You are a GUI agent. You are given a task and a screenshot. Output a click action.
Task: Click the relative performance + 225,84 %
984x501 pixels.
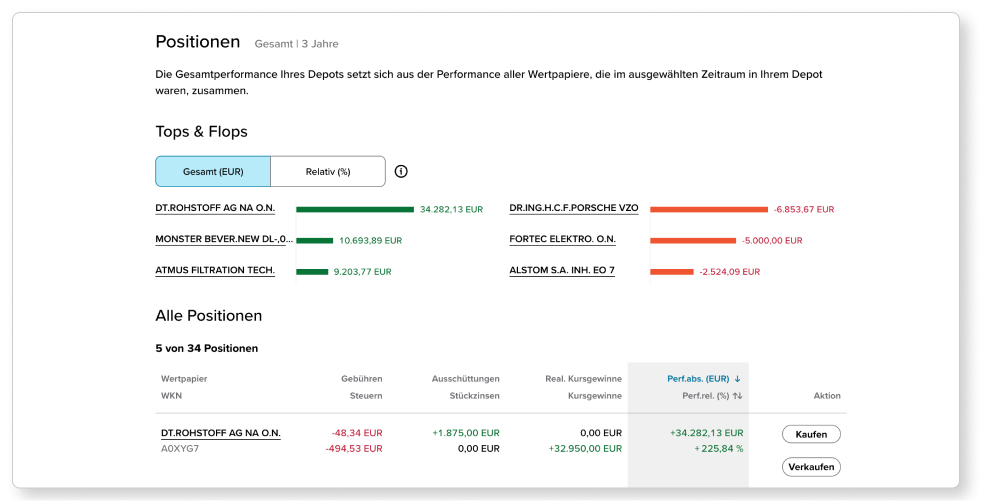tap(719, 449)
